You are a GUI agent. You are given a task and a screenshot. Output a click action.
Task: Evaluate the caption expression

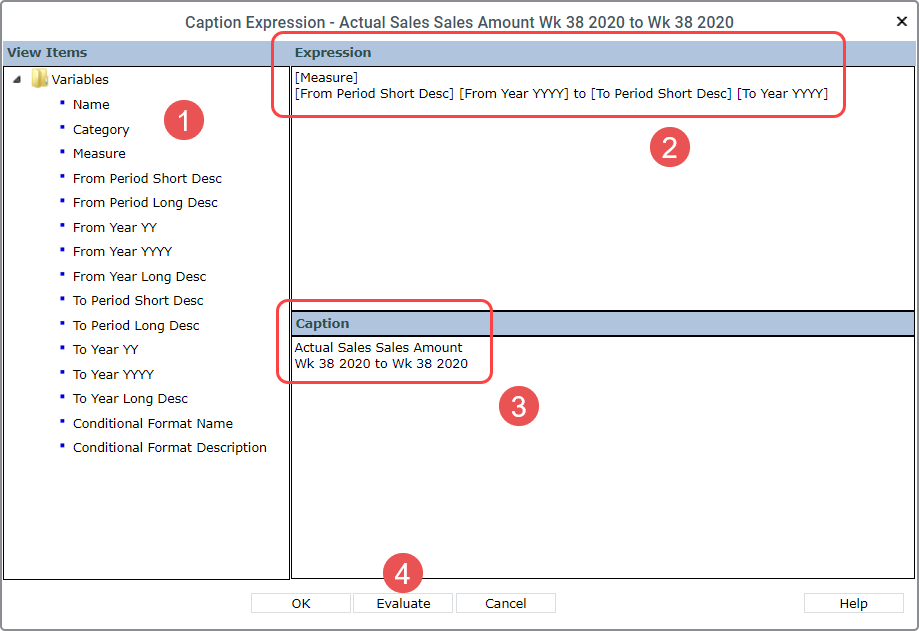(x=403, y=603)
